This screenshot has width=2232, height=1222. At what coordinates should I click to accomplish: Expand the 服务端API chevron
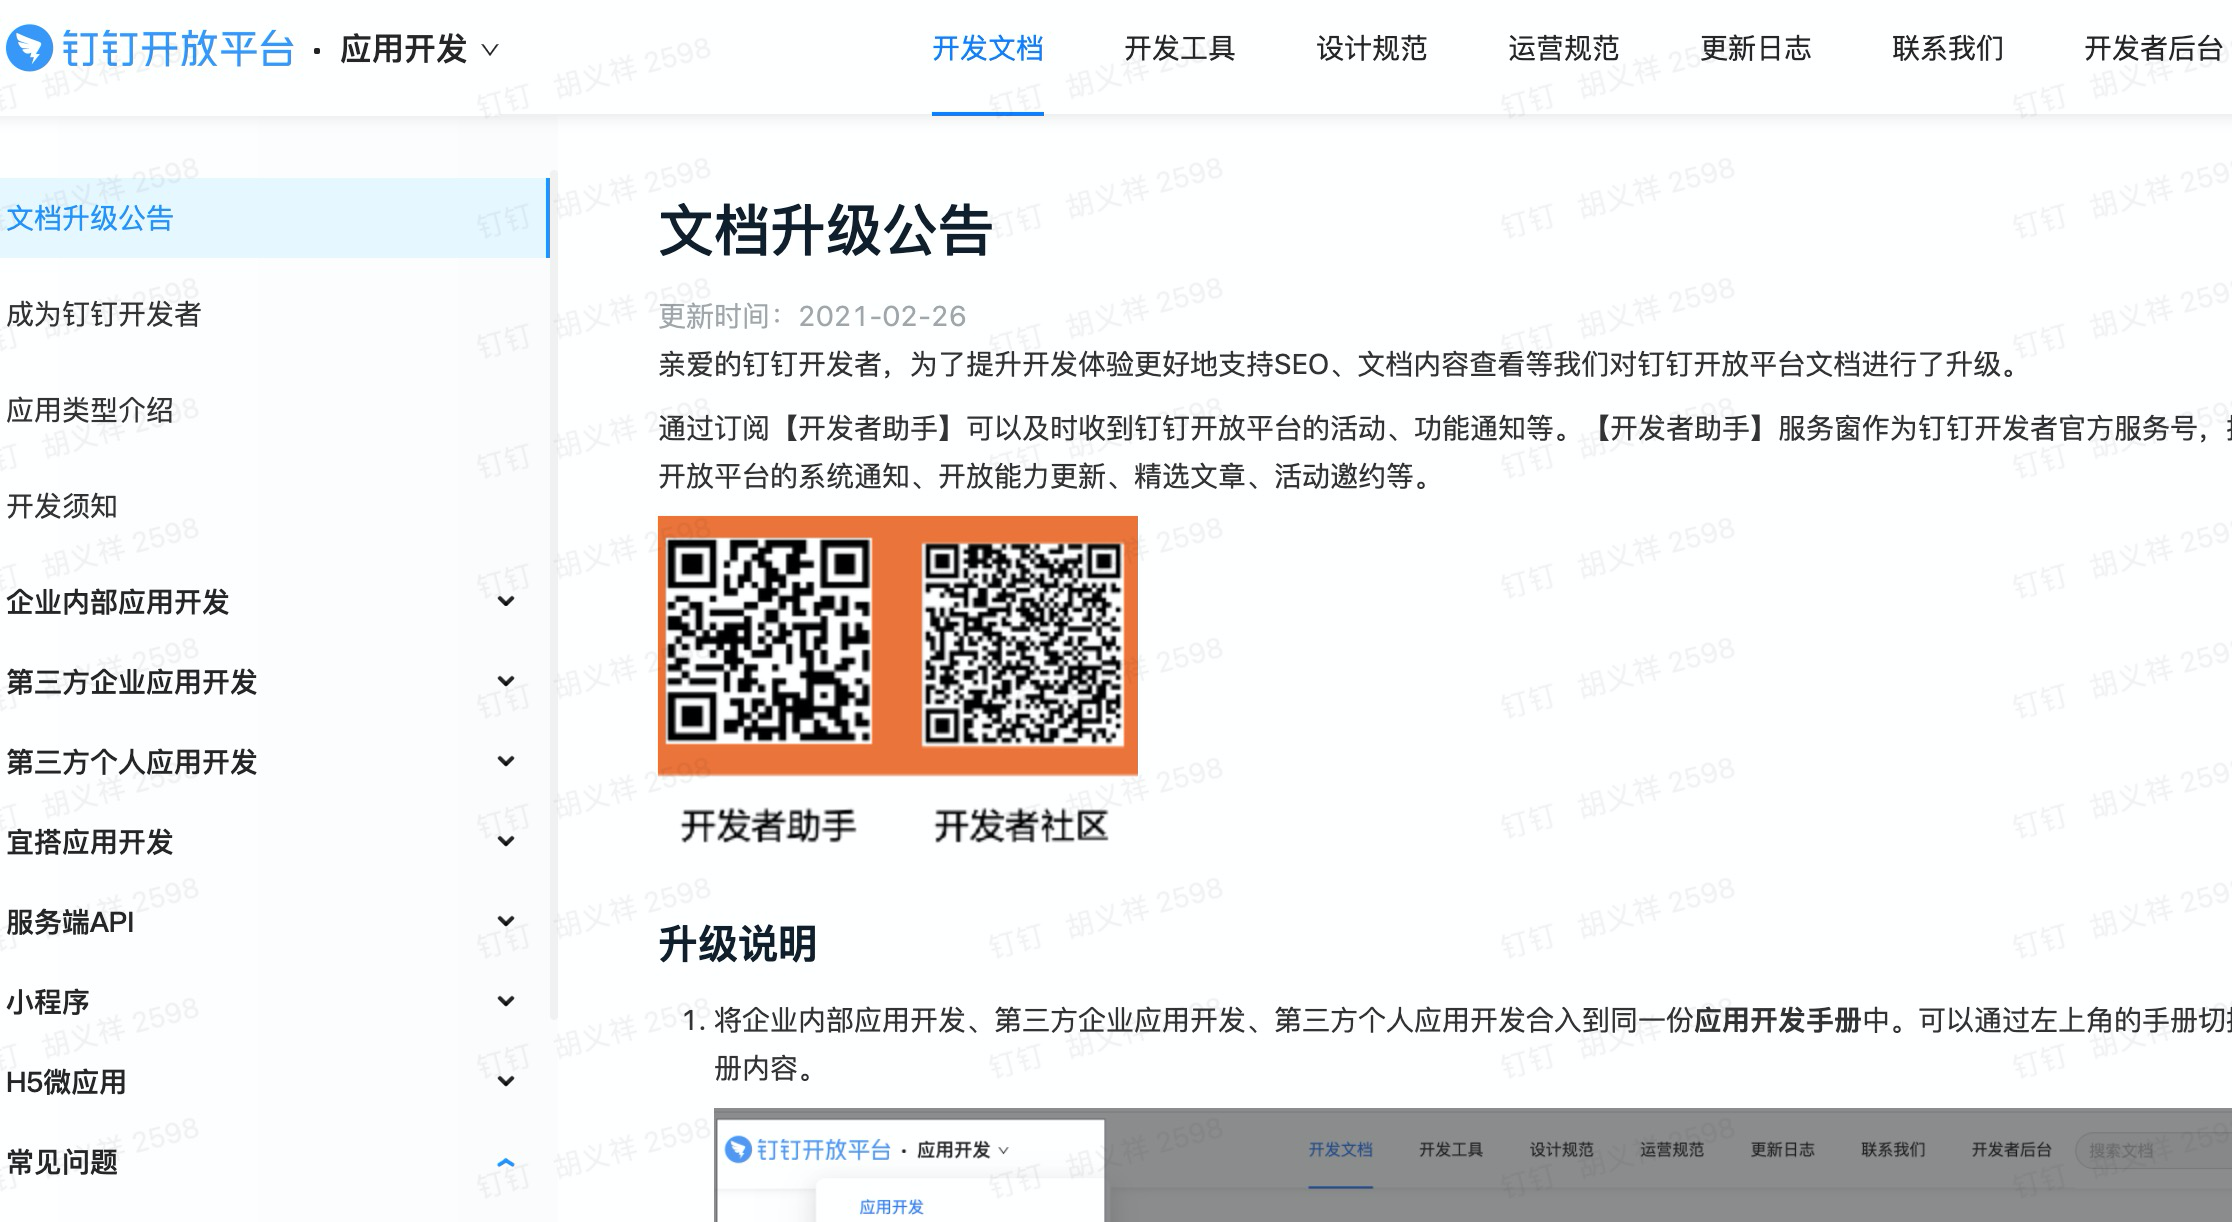[506, 921]
